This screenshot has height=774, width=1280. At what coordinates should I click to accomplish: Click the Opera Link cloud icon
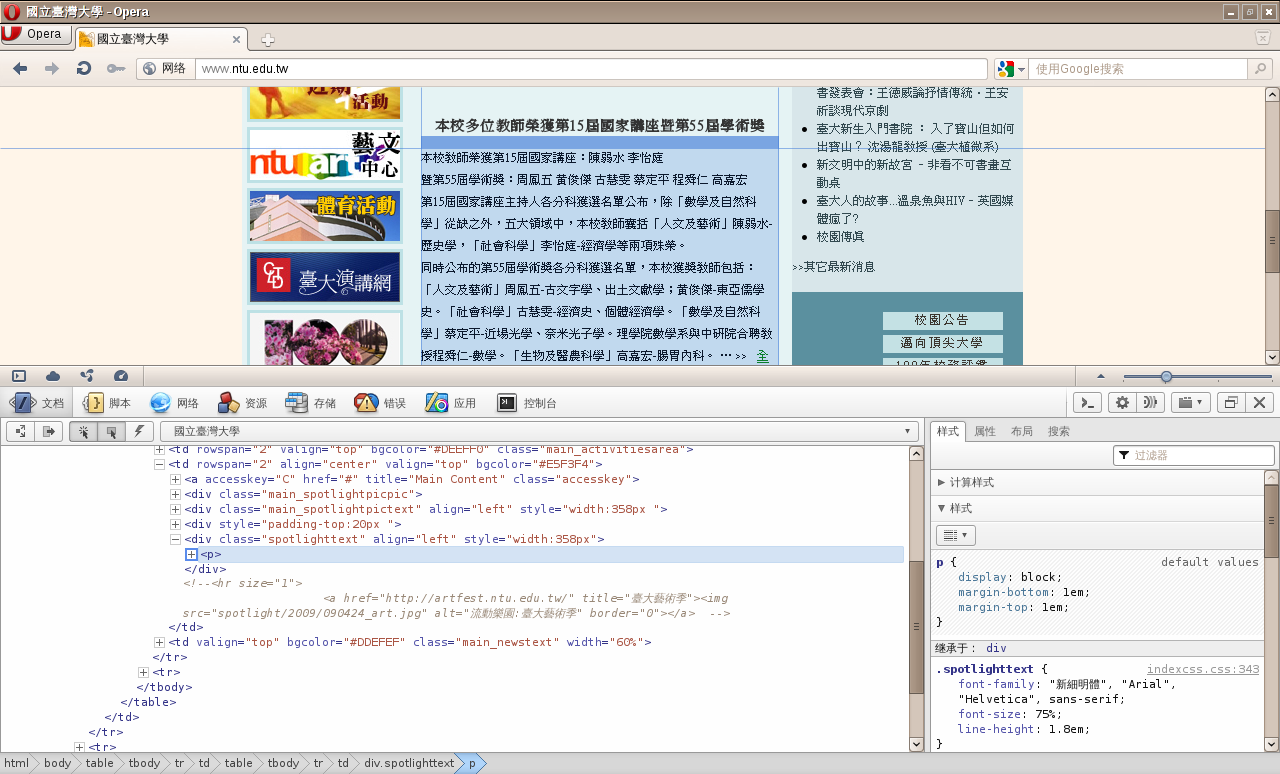coord(53,376)
